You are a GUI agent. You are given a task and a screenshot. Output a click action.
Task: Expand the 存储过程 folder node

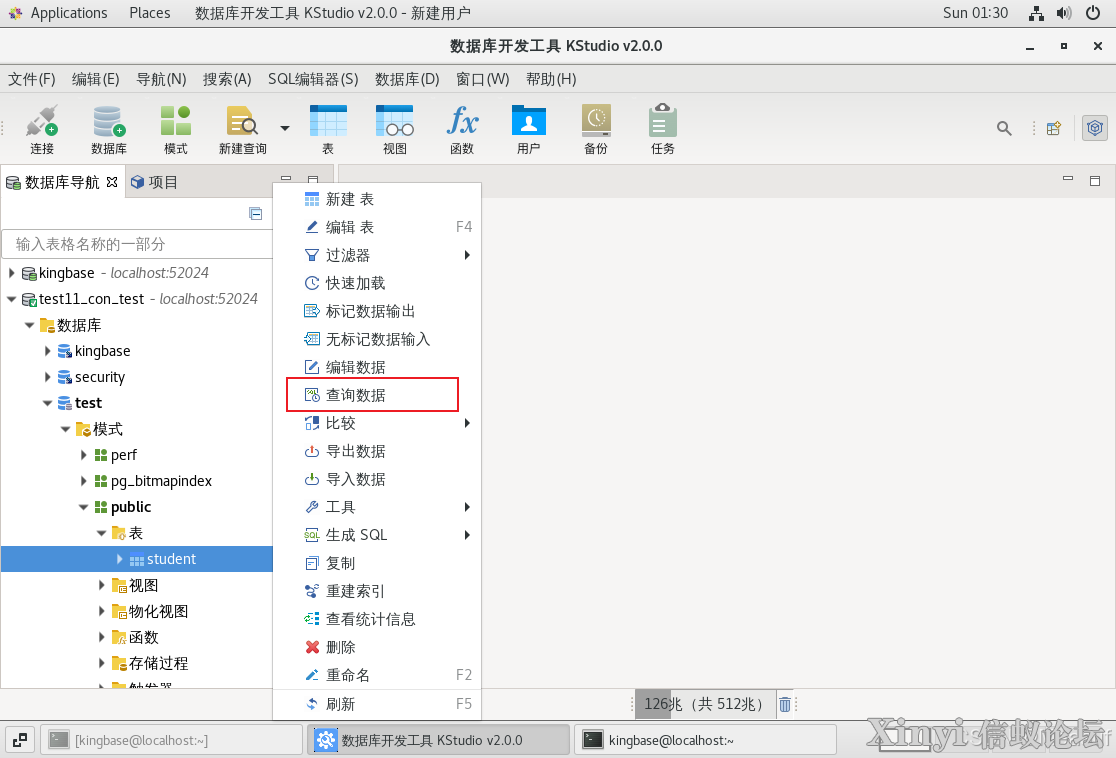point(102,663)
